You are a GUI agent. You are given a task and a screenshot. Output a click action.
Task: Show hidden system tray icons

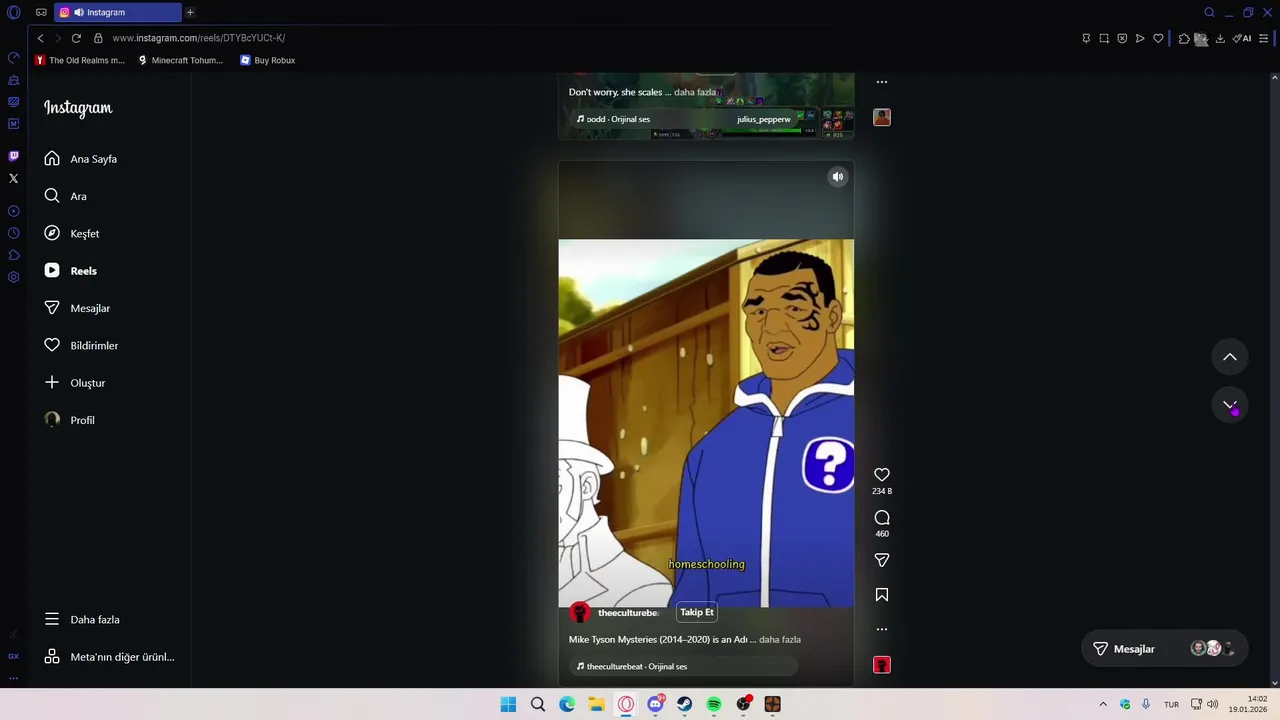(x=1103, y=704)
